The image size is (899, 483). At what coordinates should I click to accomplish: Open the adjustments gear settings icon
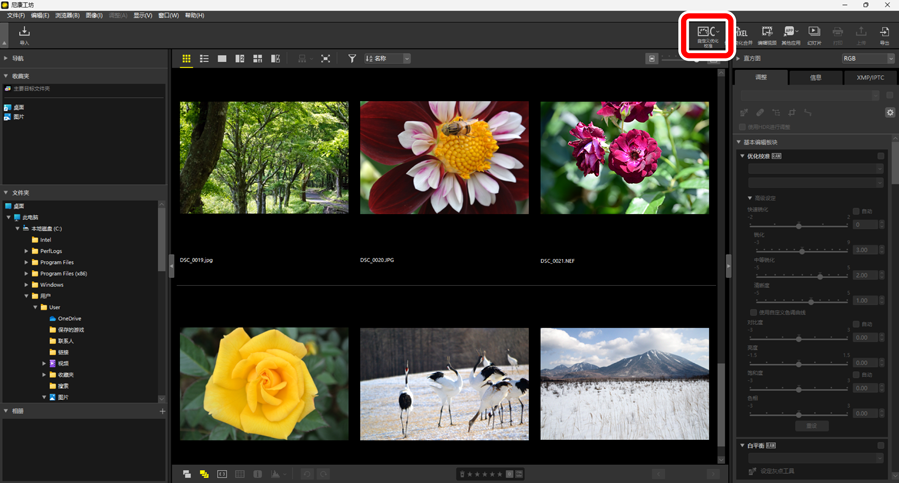(890, 113)
